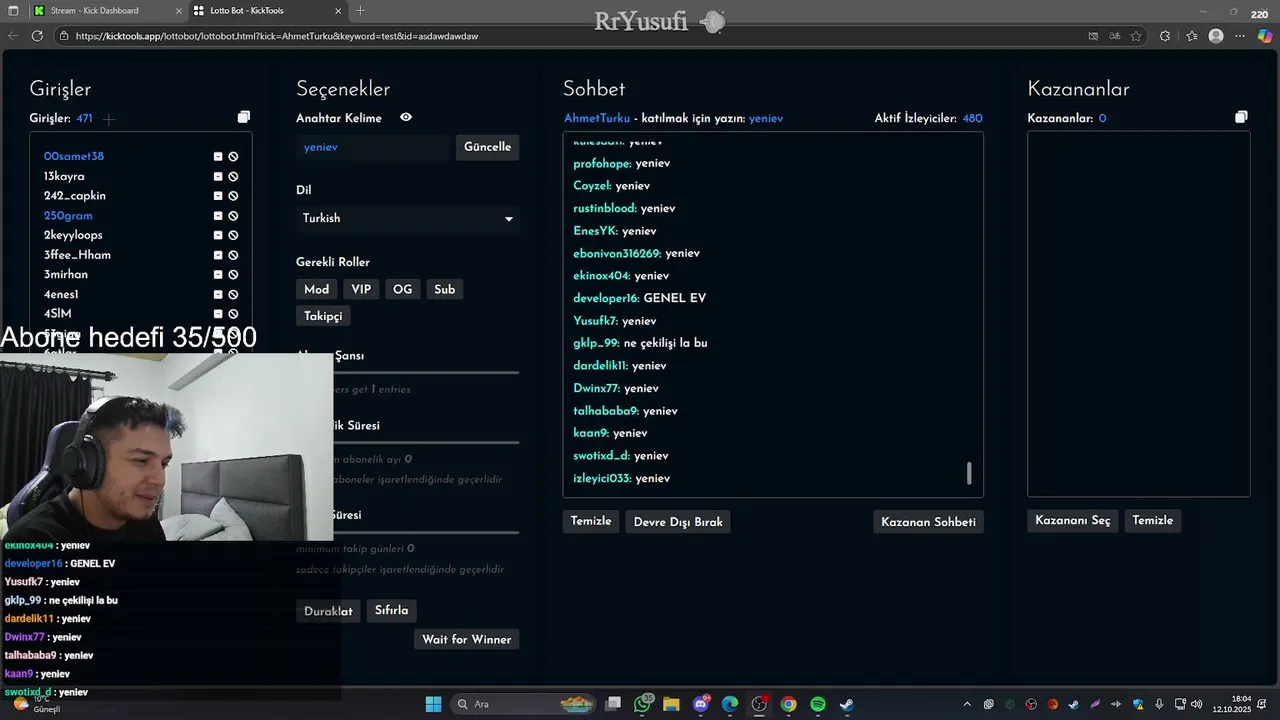Toggle the OG required role

(402, 289)
